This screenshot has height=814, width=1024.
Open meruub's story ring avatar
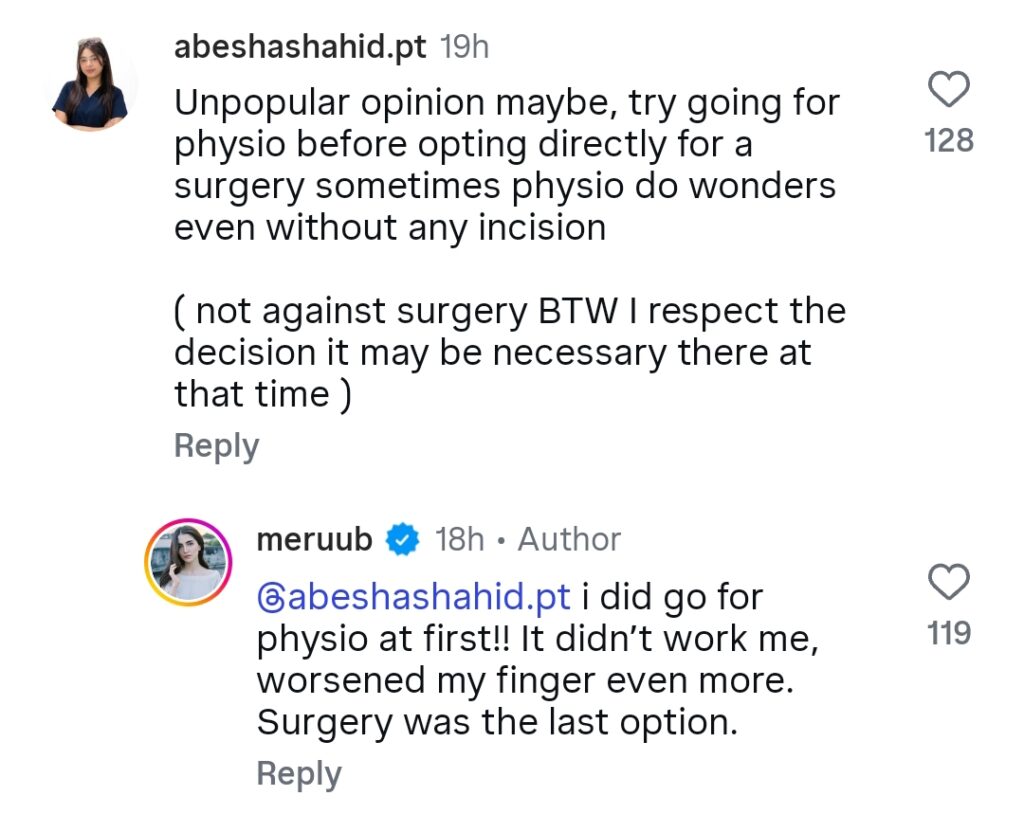point(188,562)
